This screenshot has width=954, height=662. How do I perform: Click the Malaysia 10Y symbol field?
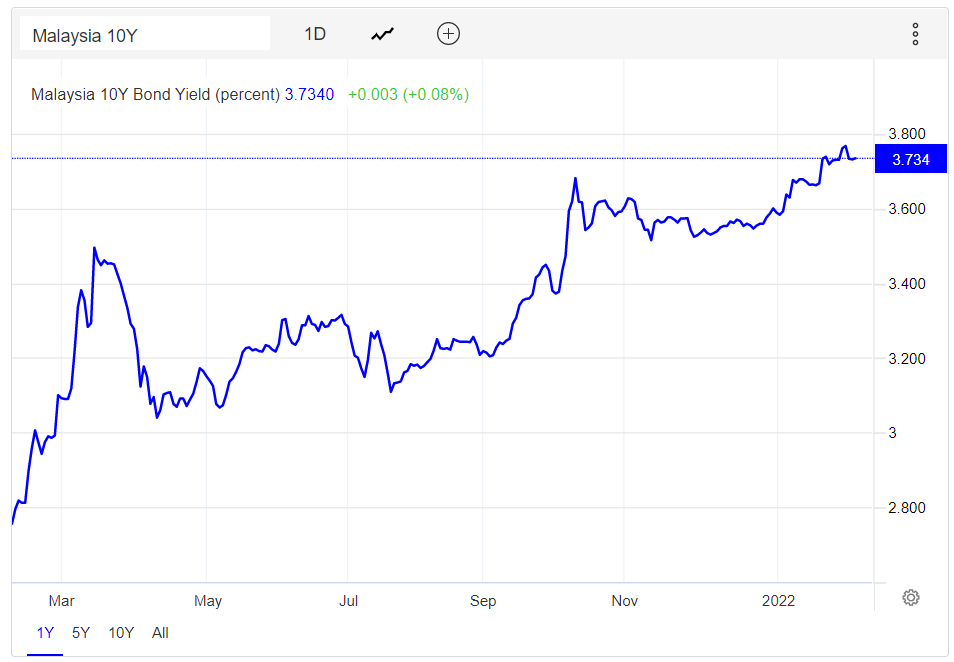click(145, 33)
